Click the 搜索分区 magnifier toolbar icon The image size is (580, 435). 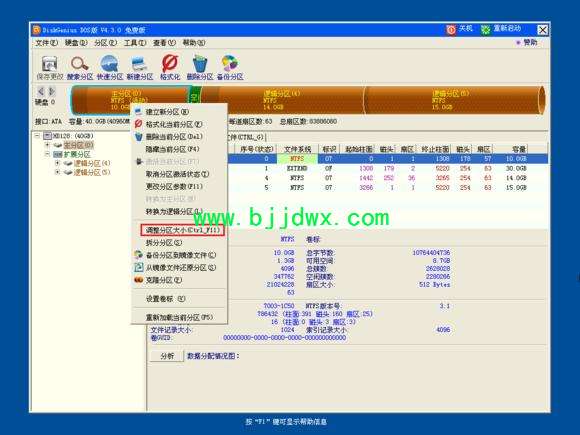80,64
